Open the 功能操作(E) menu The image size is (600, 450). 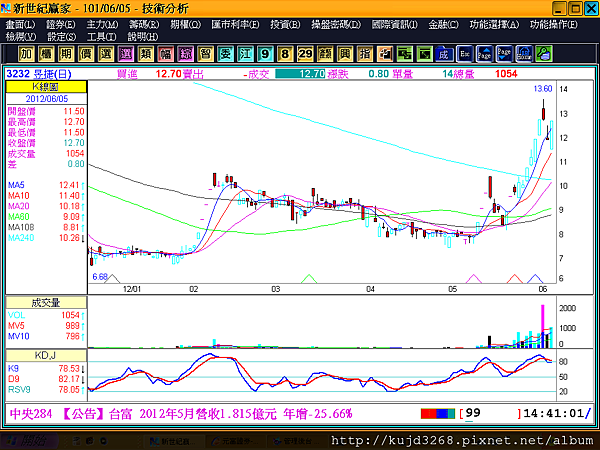click(x=553, y=25)
